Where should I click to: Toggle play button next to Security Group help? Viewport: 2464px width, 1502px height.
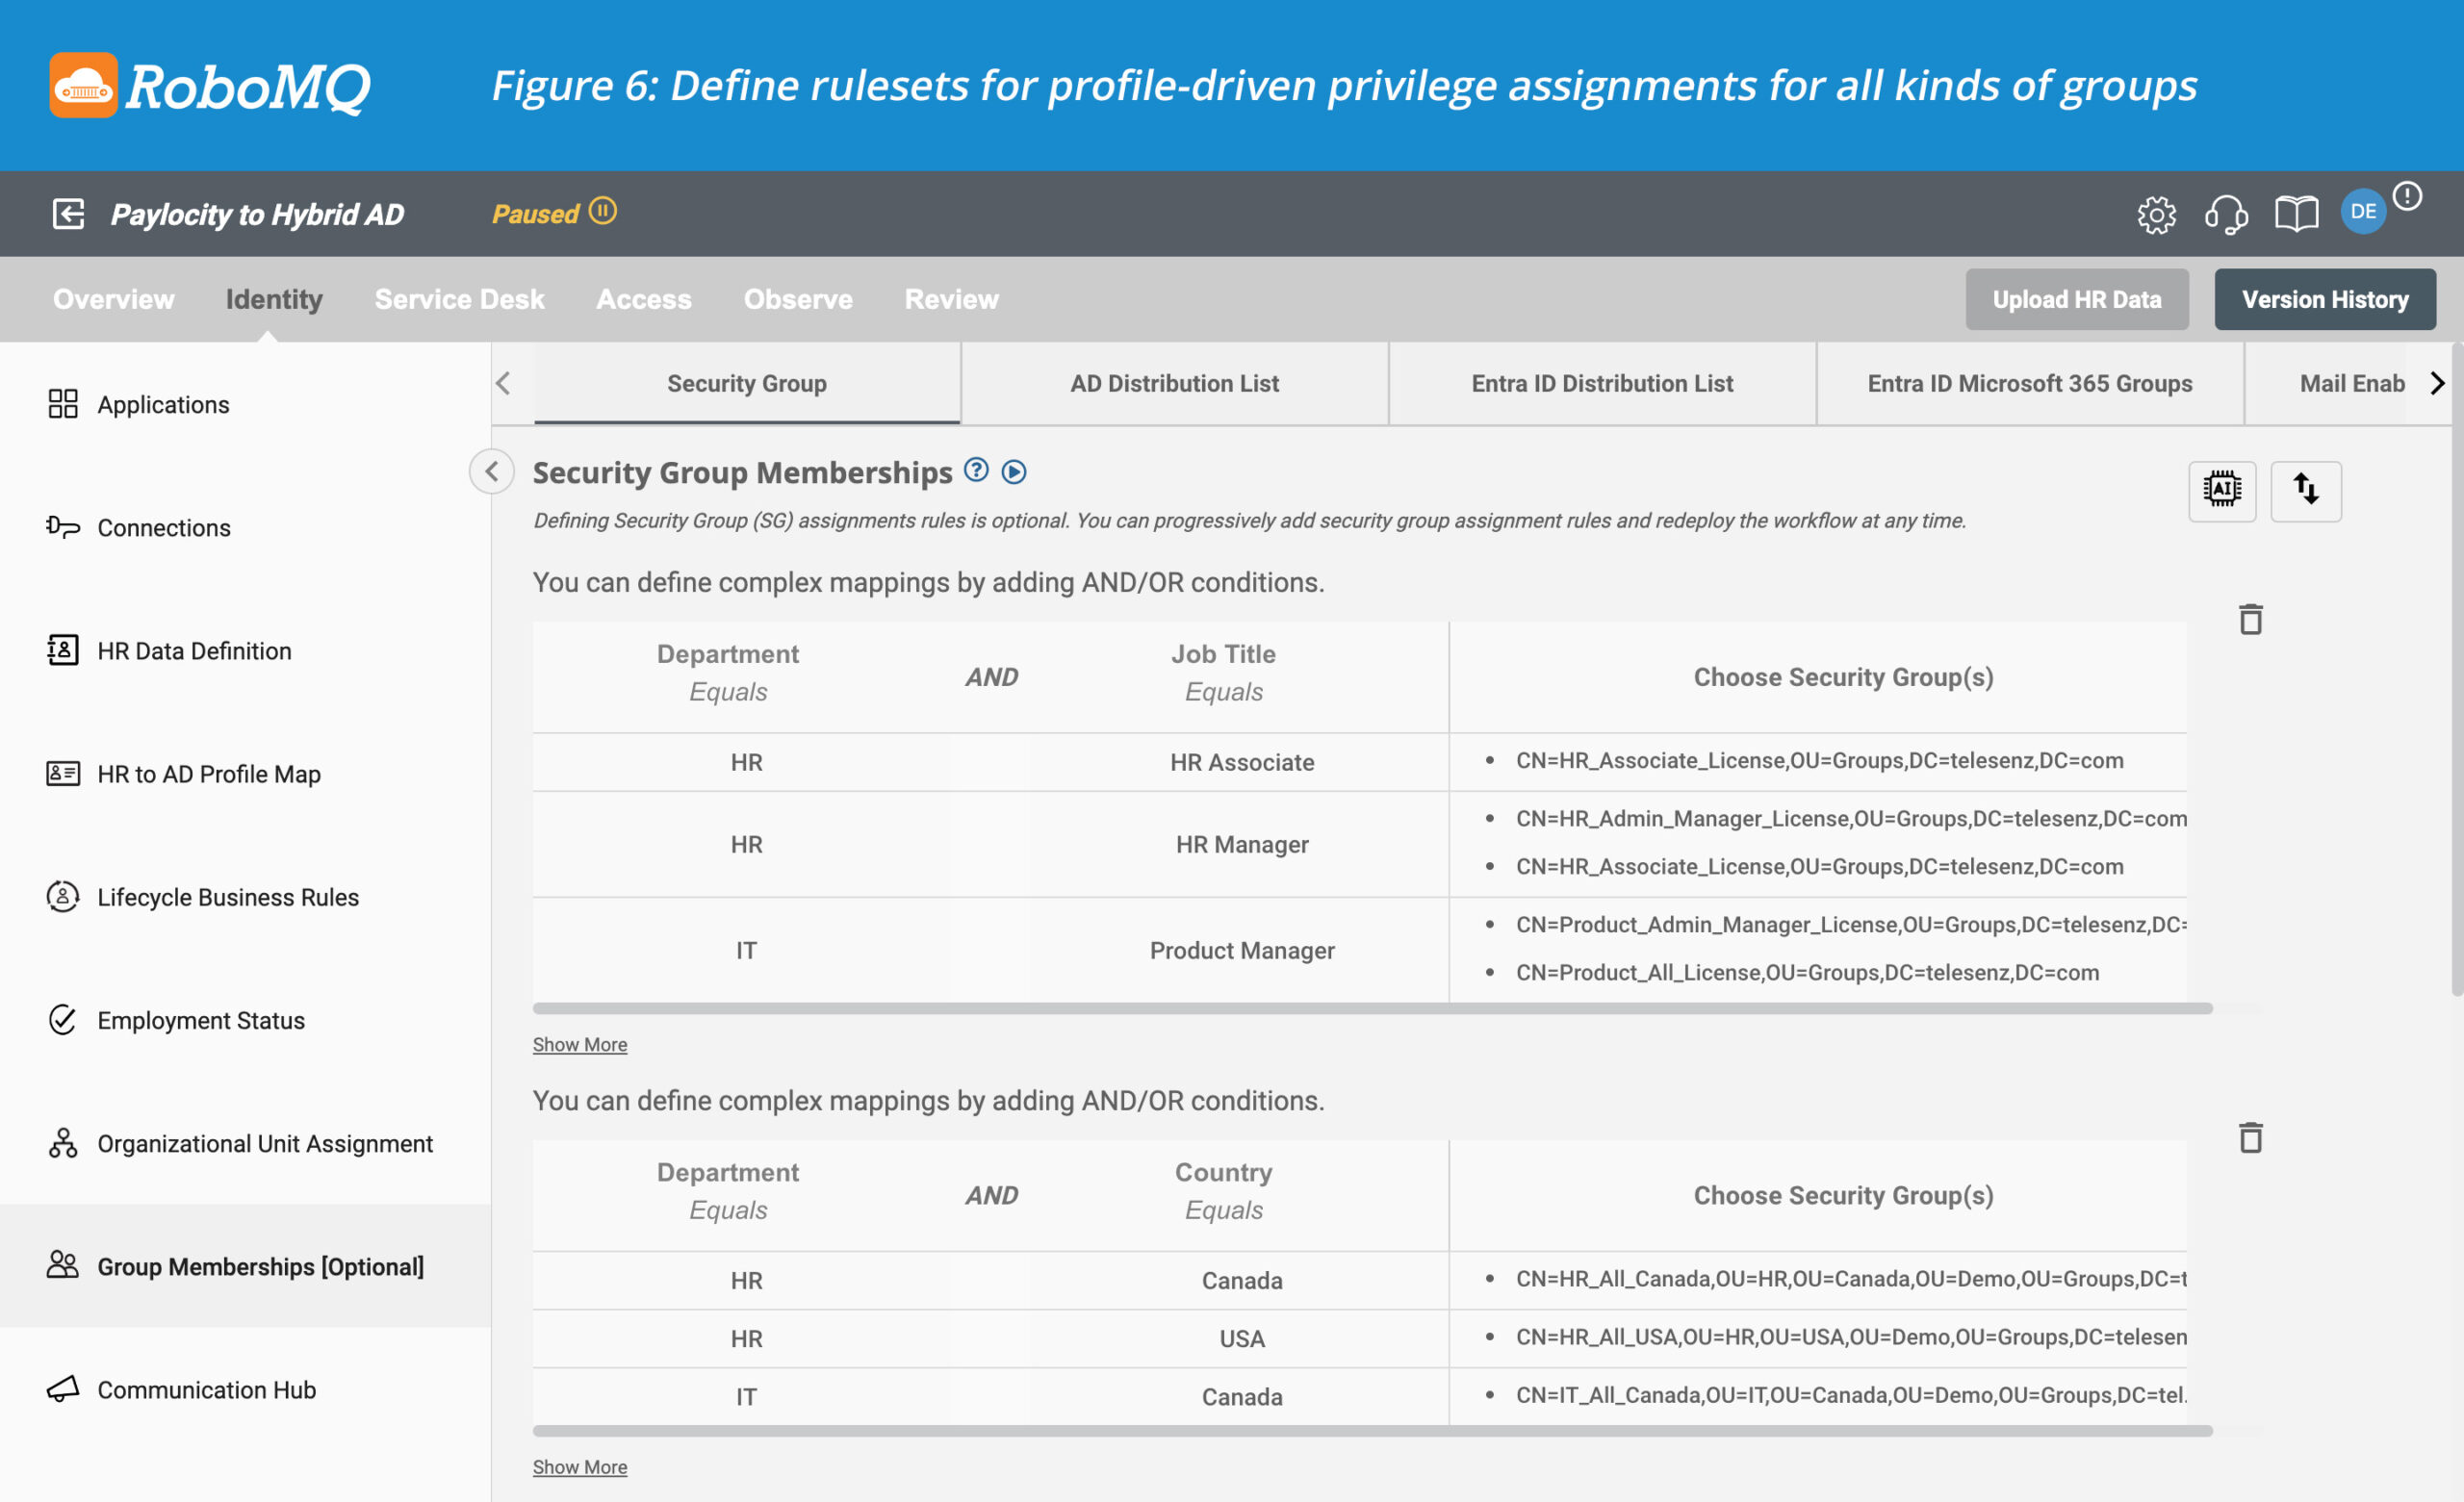1014,471
